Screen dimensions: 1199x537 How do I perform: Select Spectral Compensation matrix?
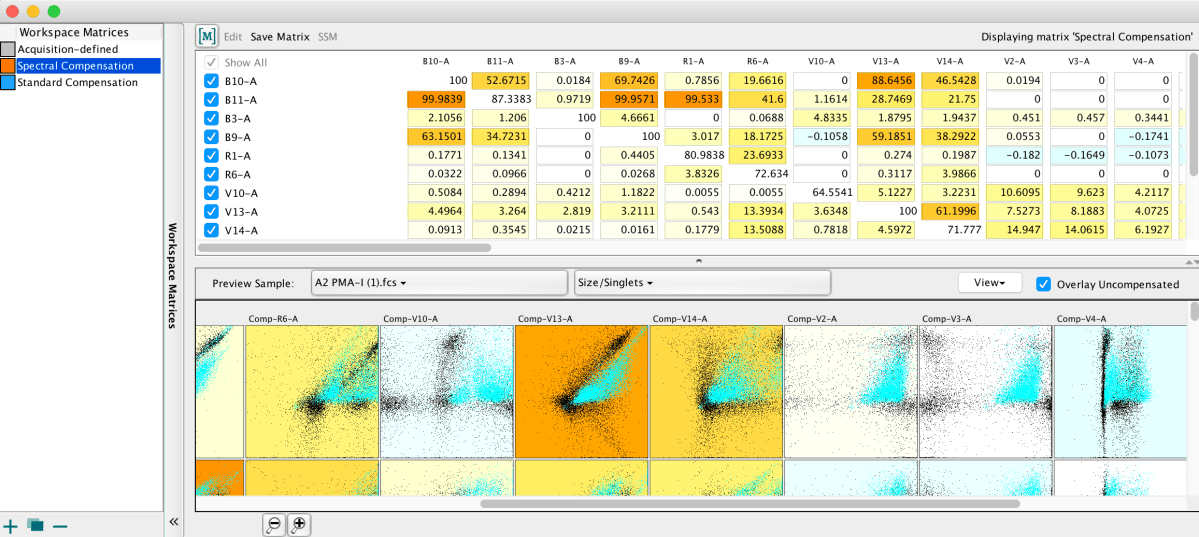[76, 66]
